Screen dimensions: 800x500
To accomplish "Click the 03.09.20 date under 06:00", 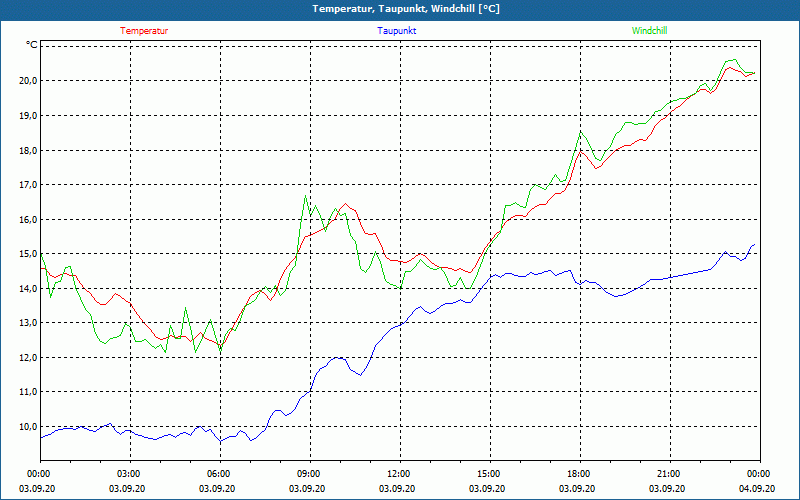I will coord(217,488).
